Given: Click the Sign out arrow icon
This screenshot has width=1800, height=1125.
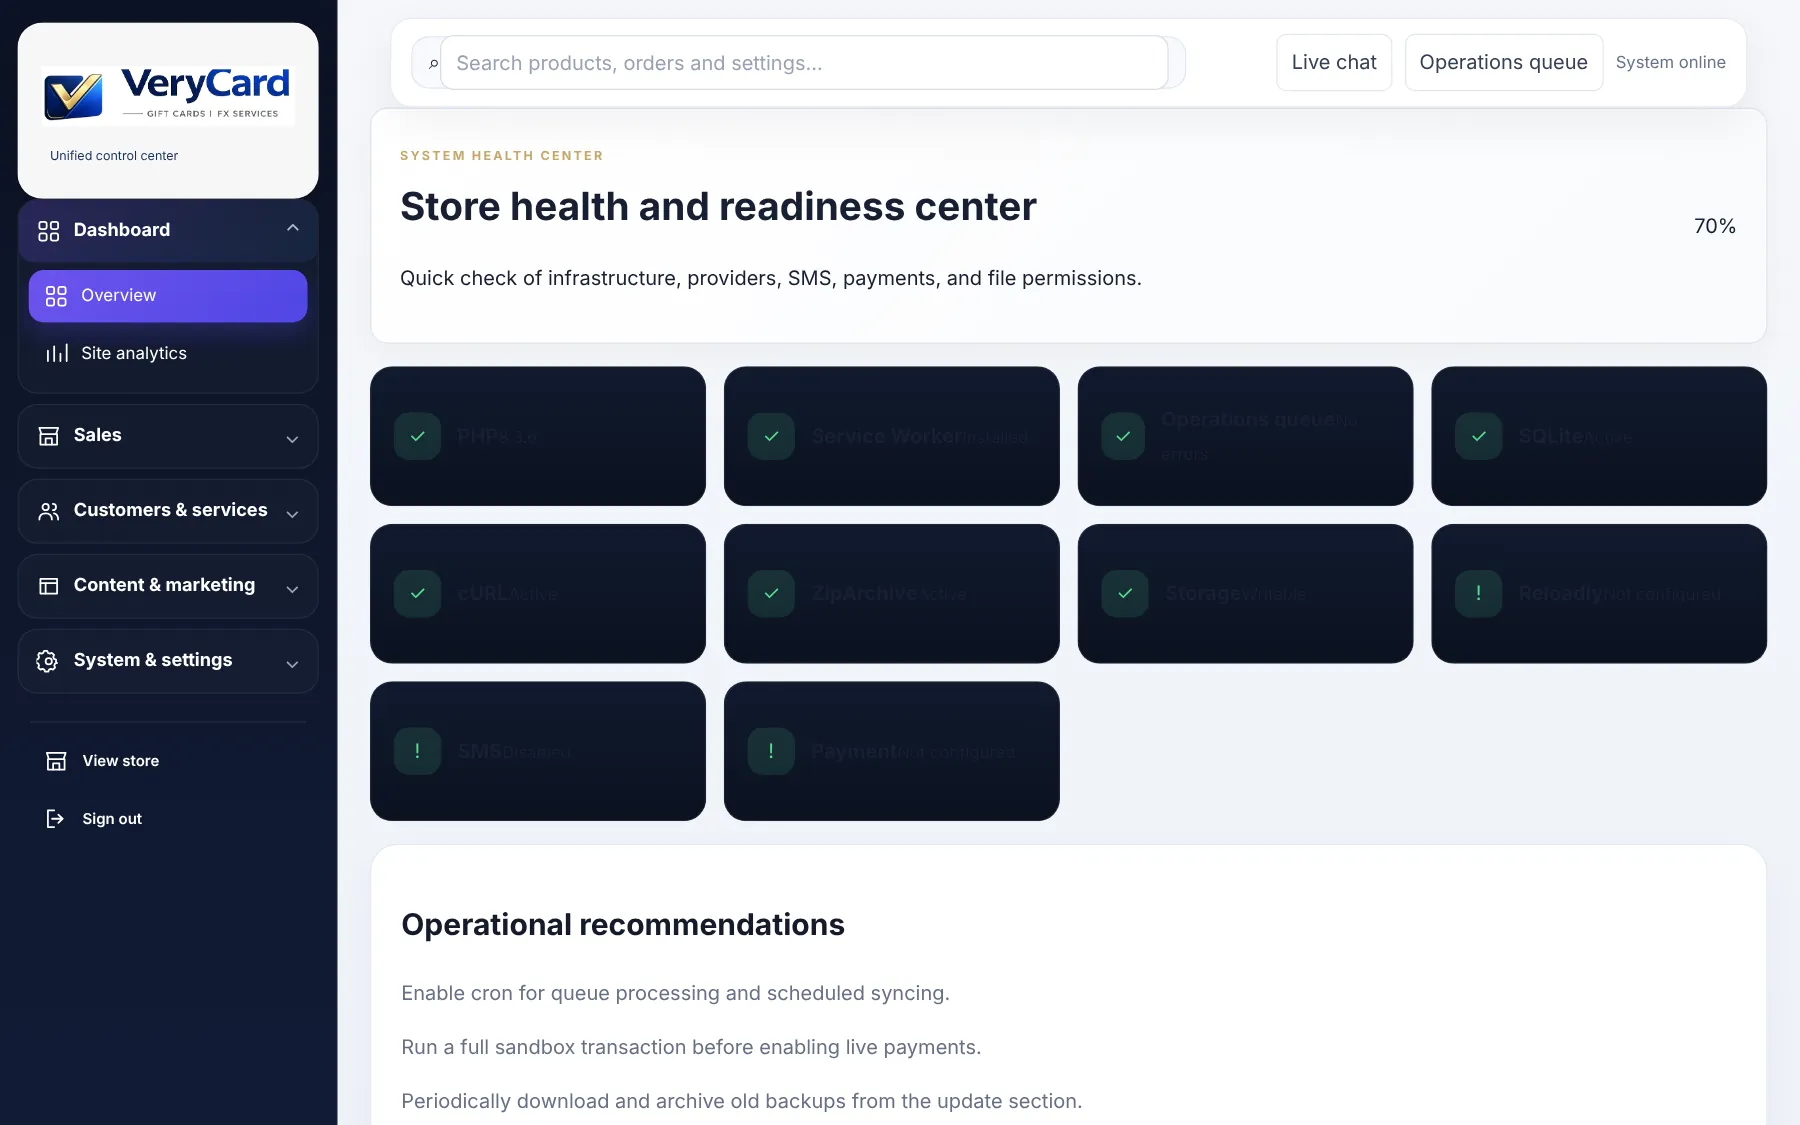Looking at the screenshot, I should [x=55, y=819].
